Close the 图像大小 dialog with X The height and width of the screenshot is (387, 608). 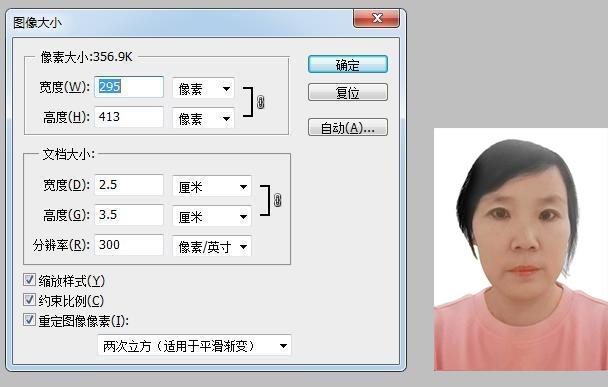377,18
